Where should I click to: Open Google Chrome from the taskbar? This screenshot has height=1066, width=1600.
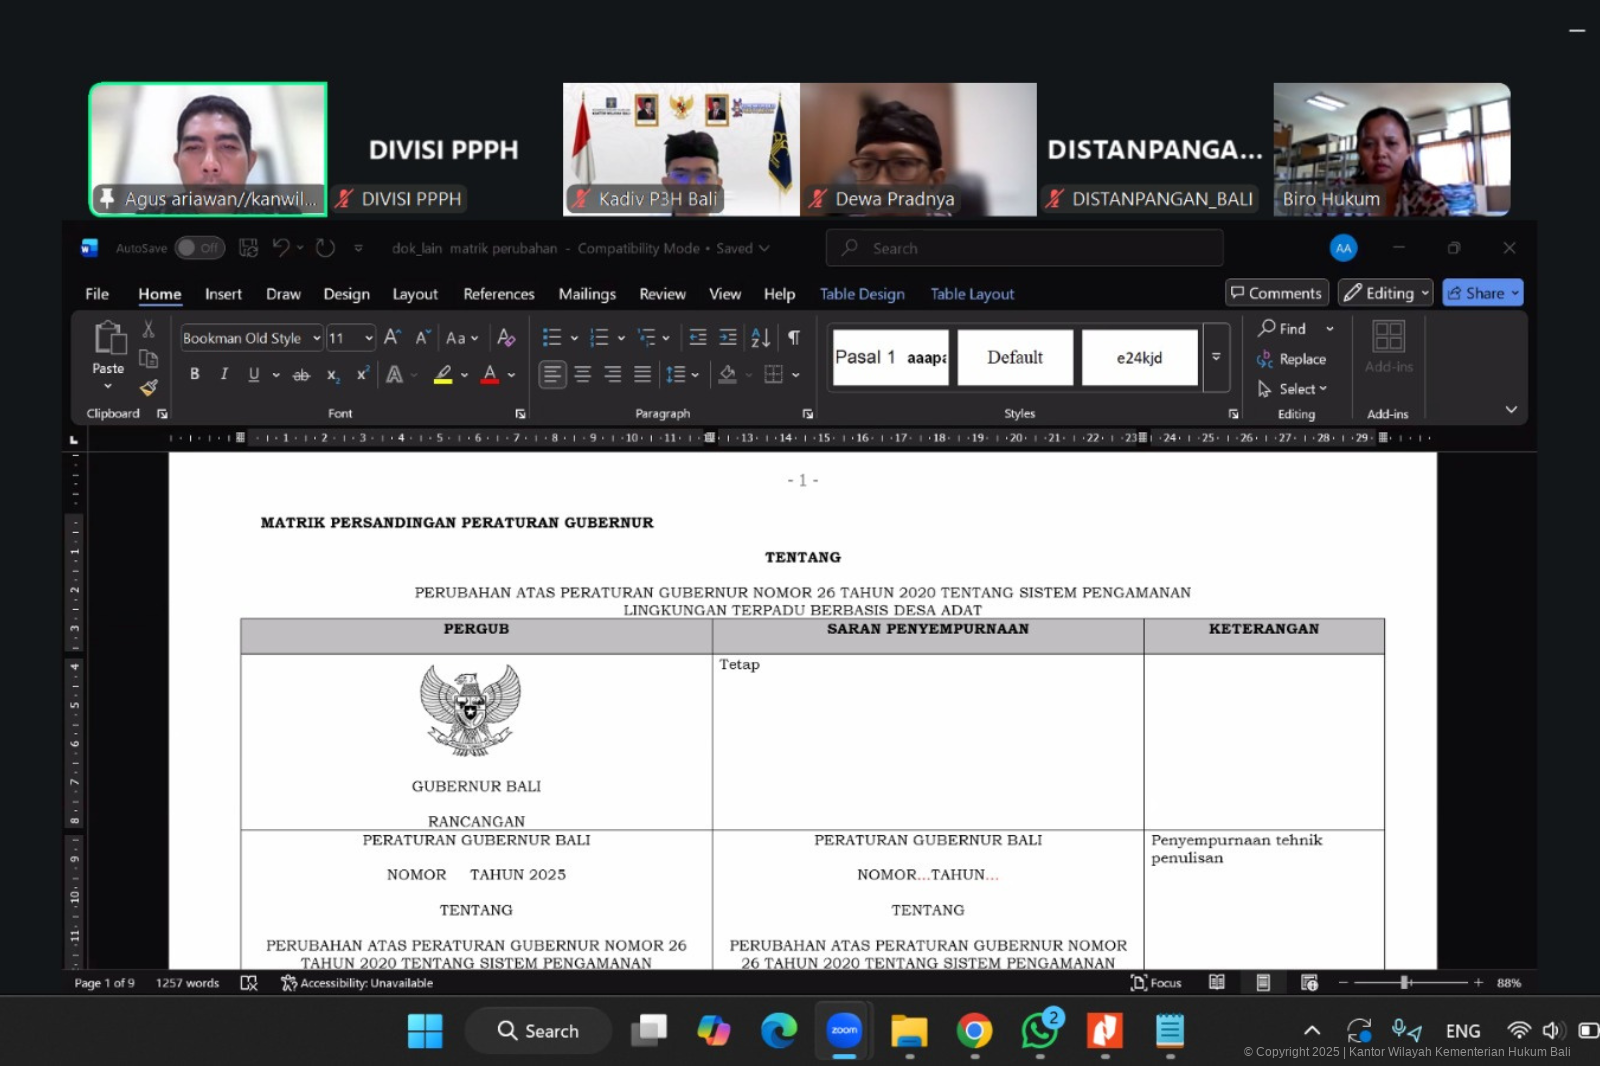click(x=974, y=1031)
